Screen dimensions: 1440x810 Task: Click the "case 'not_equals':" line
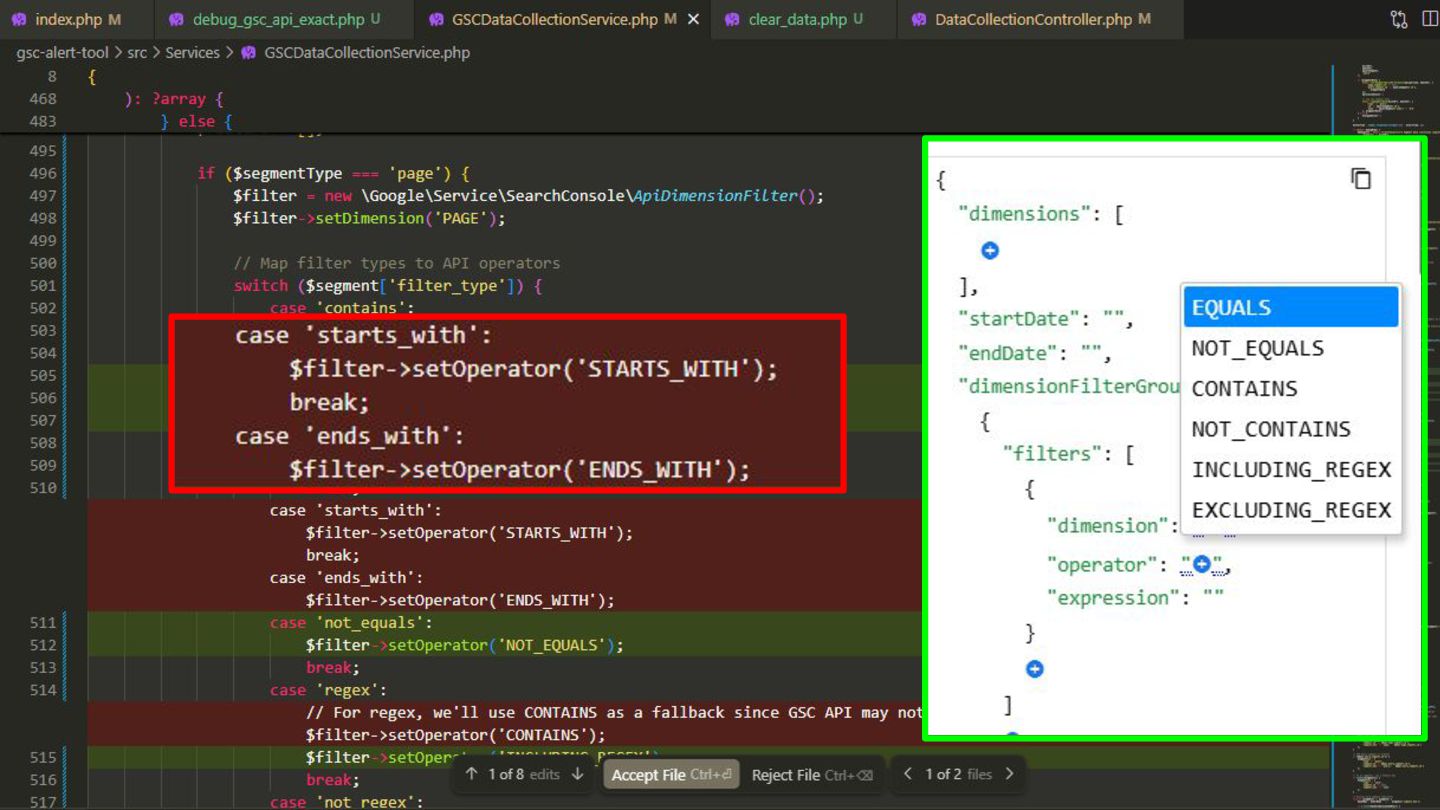[351, 622]
